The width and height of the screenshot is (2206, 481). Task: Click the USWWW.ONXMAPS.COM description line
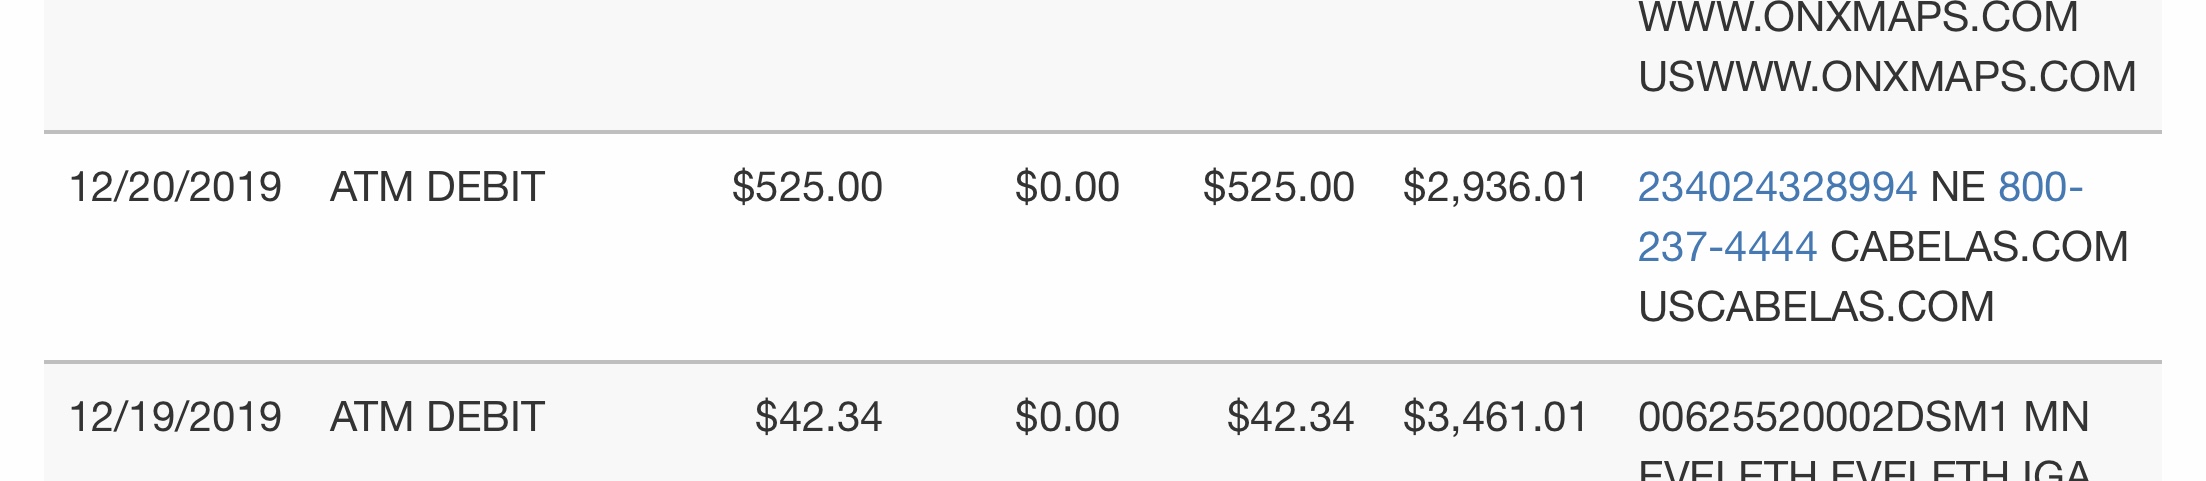[1887, 77]
